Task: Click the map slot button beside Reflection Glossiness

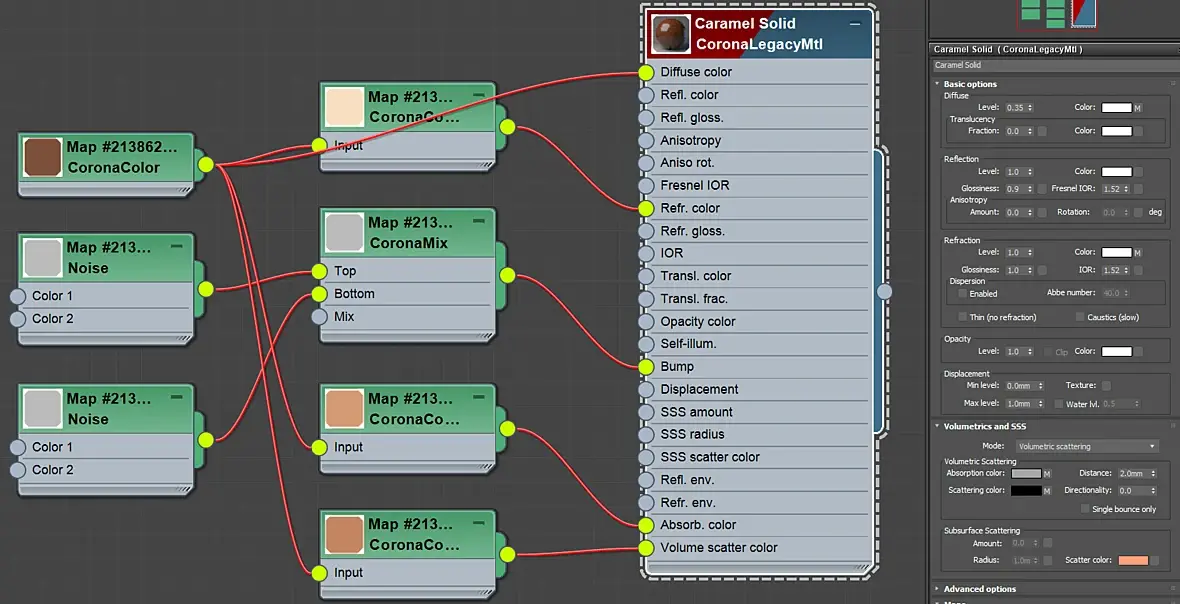Action: pyautogui.click(x=1042, y=189)
